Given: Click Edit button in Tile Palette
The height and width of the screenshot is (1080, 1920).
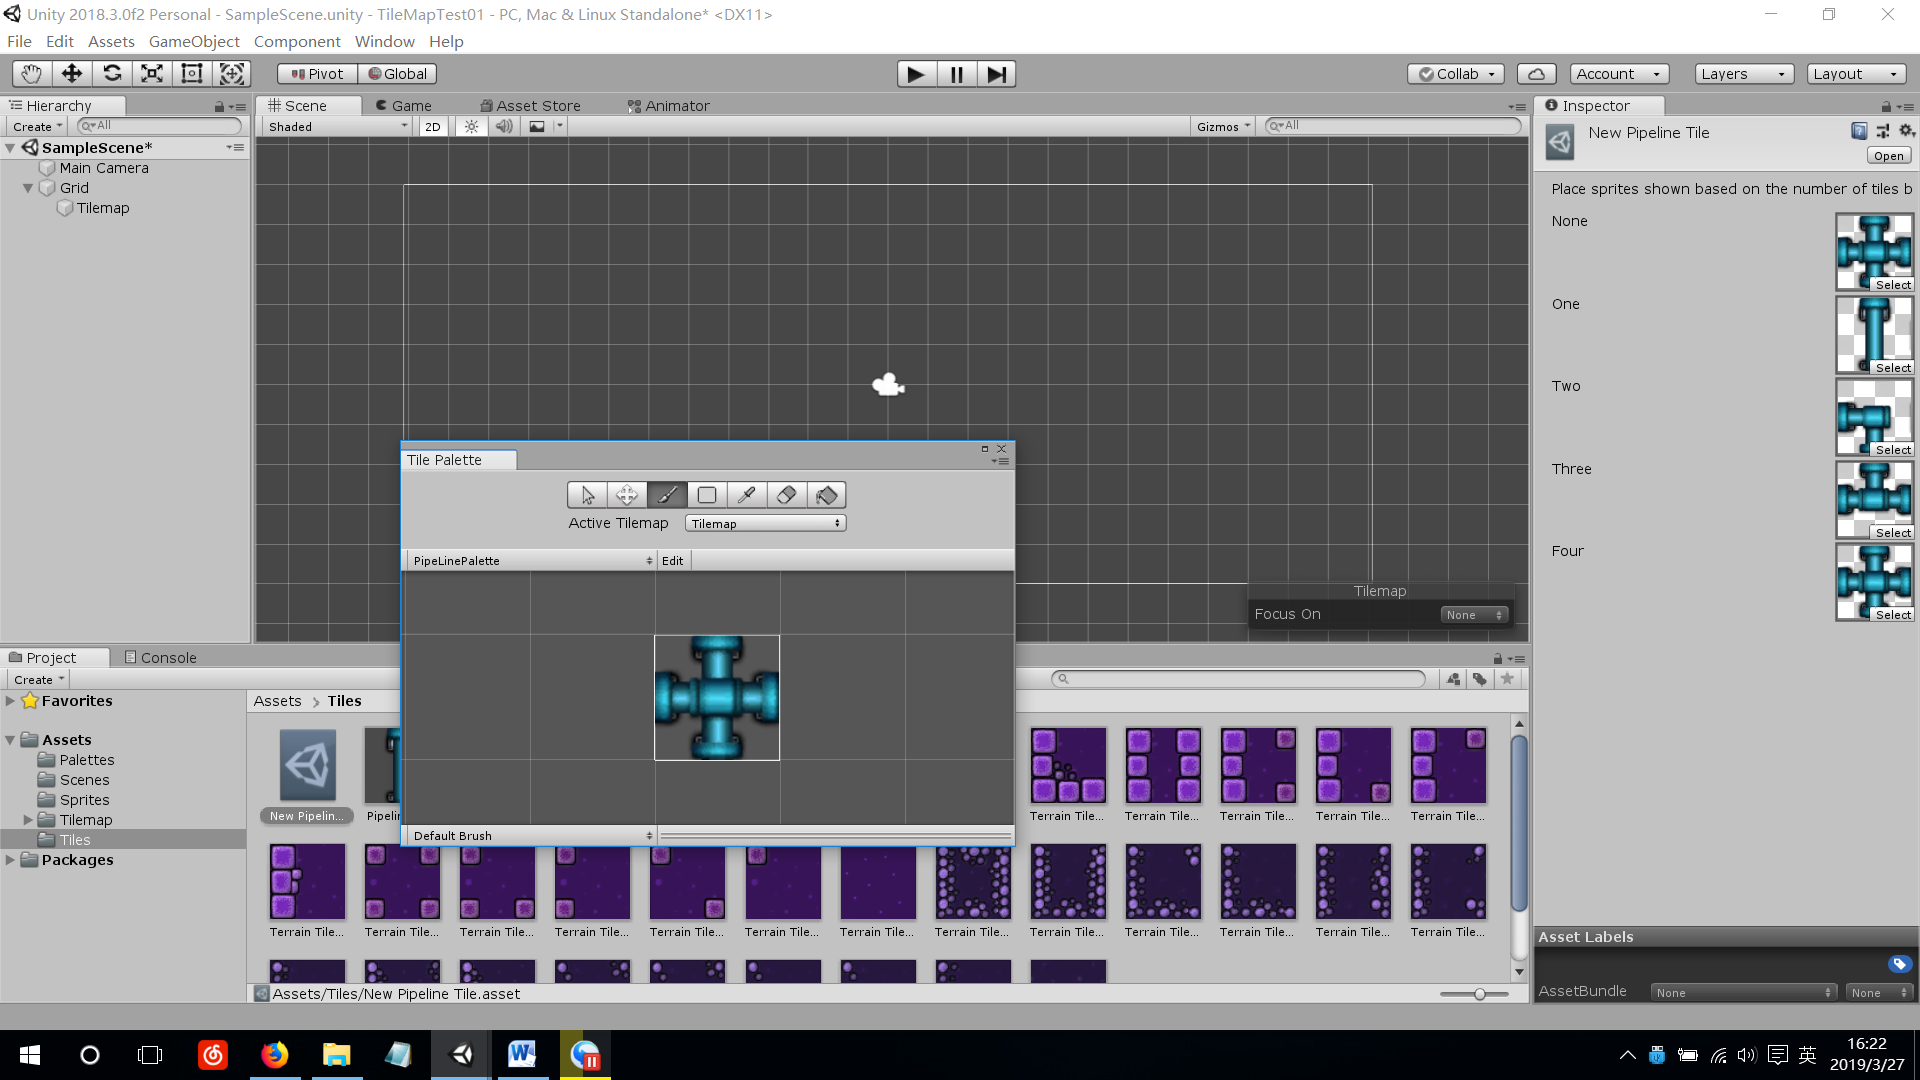Looking at the screenshot, I should (x=672, y=560).
